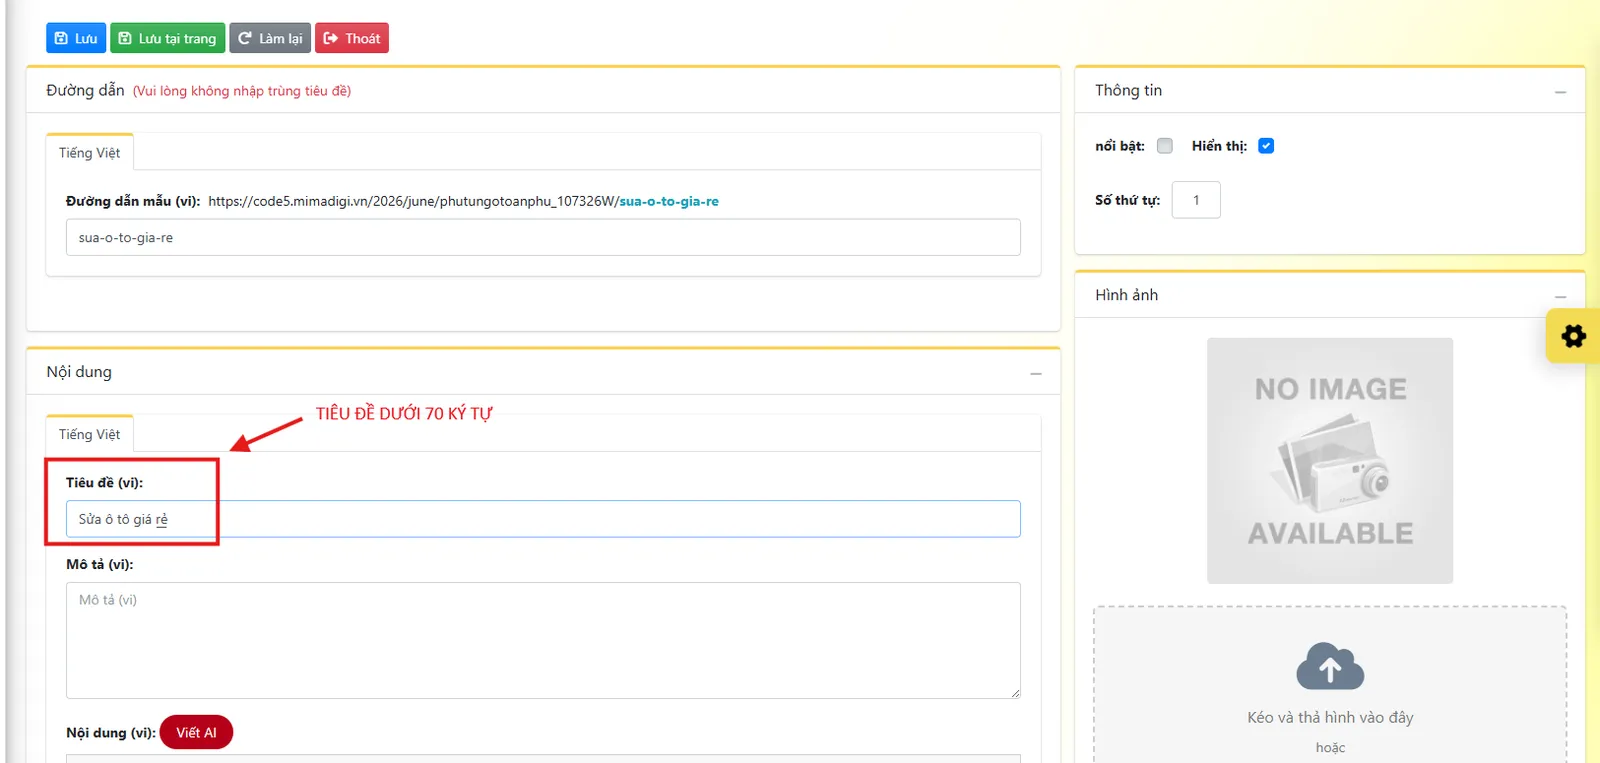Uncheck the Hiển thị checkbox
The width and height of the screenshot is (1600, 763).
click(1266, 146)
